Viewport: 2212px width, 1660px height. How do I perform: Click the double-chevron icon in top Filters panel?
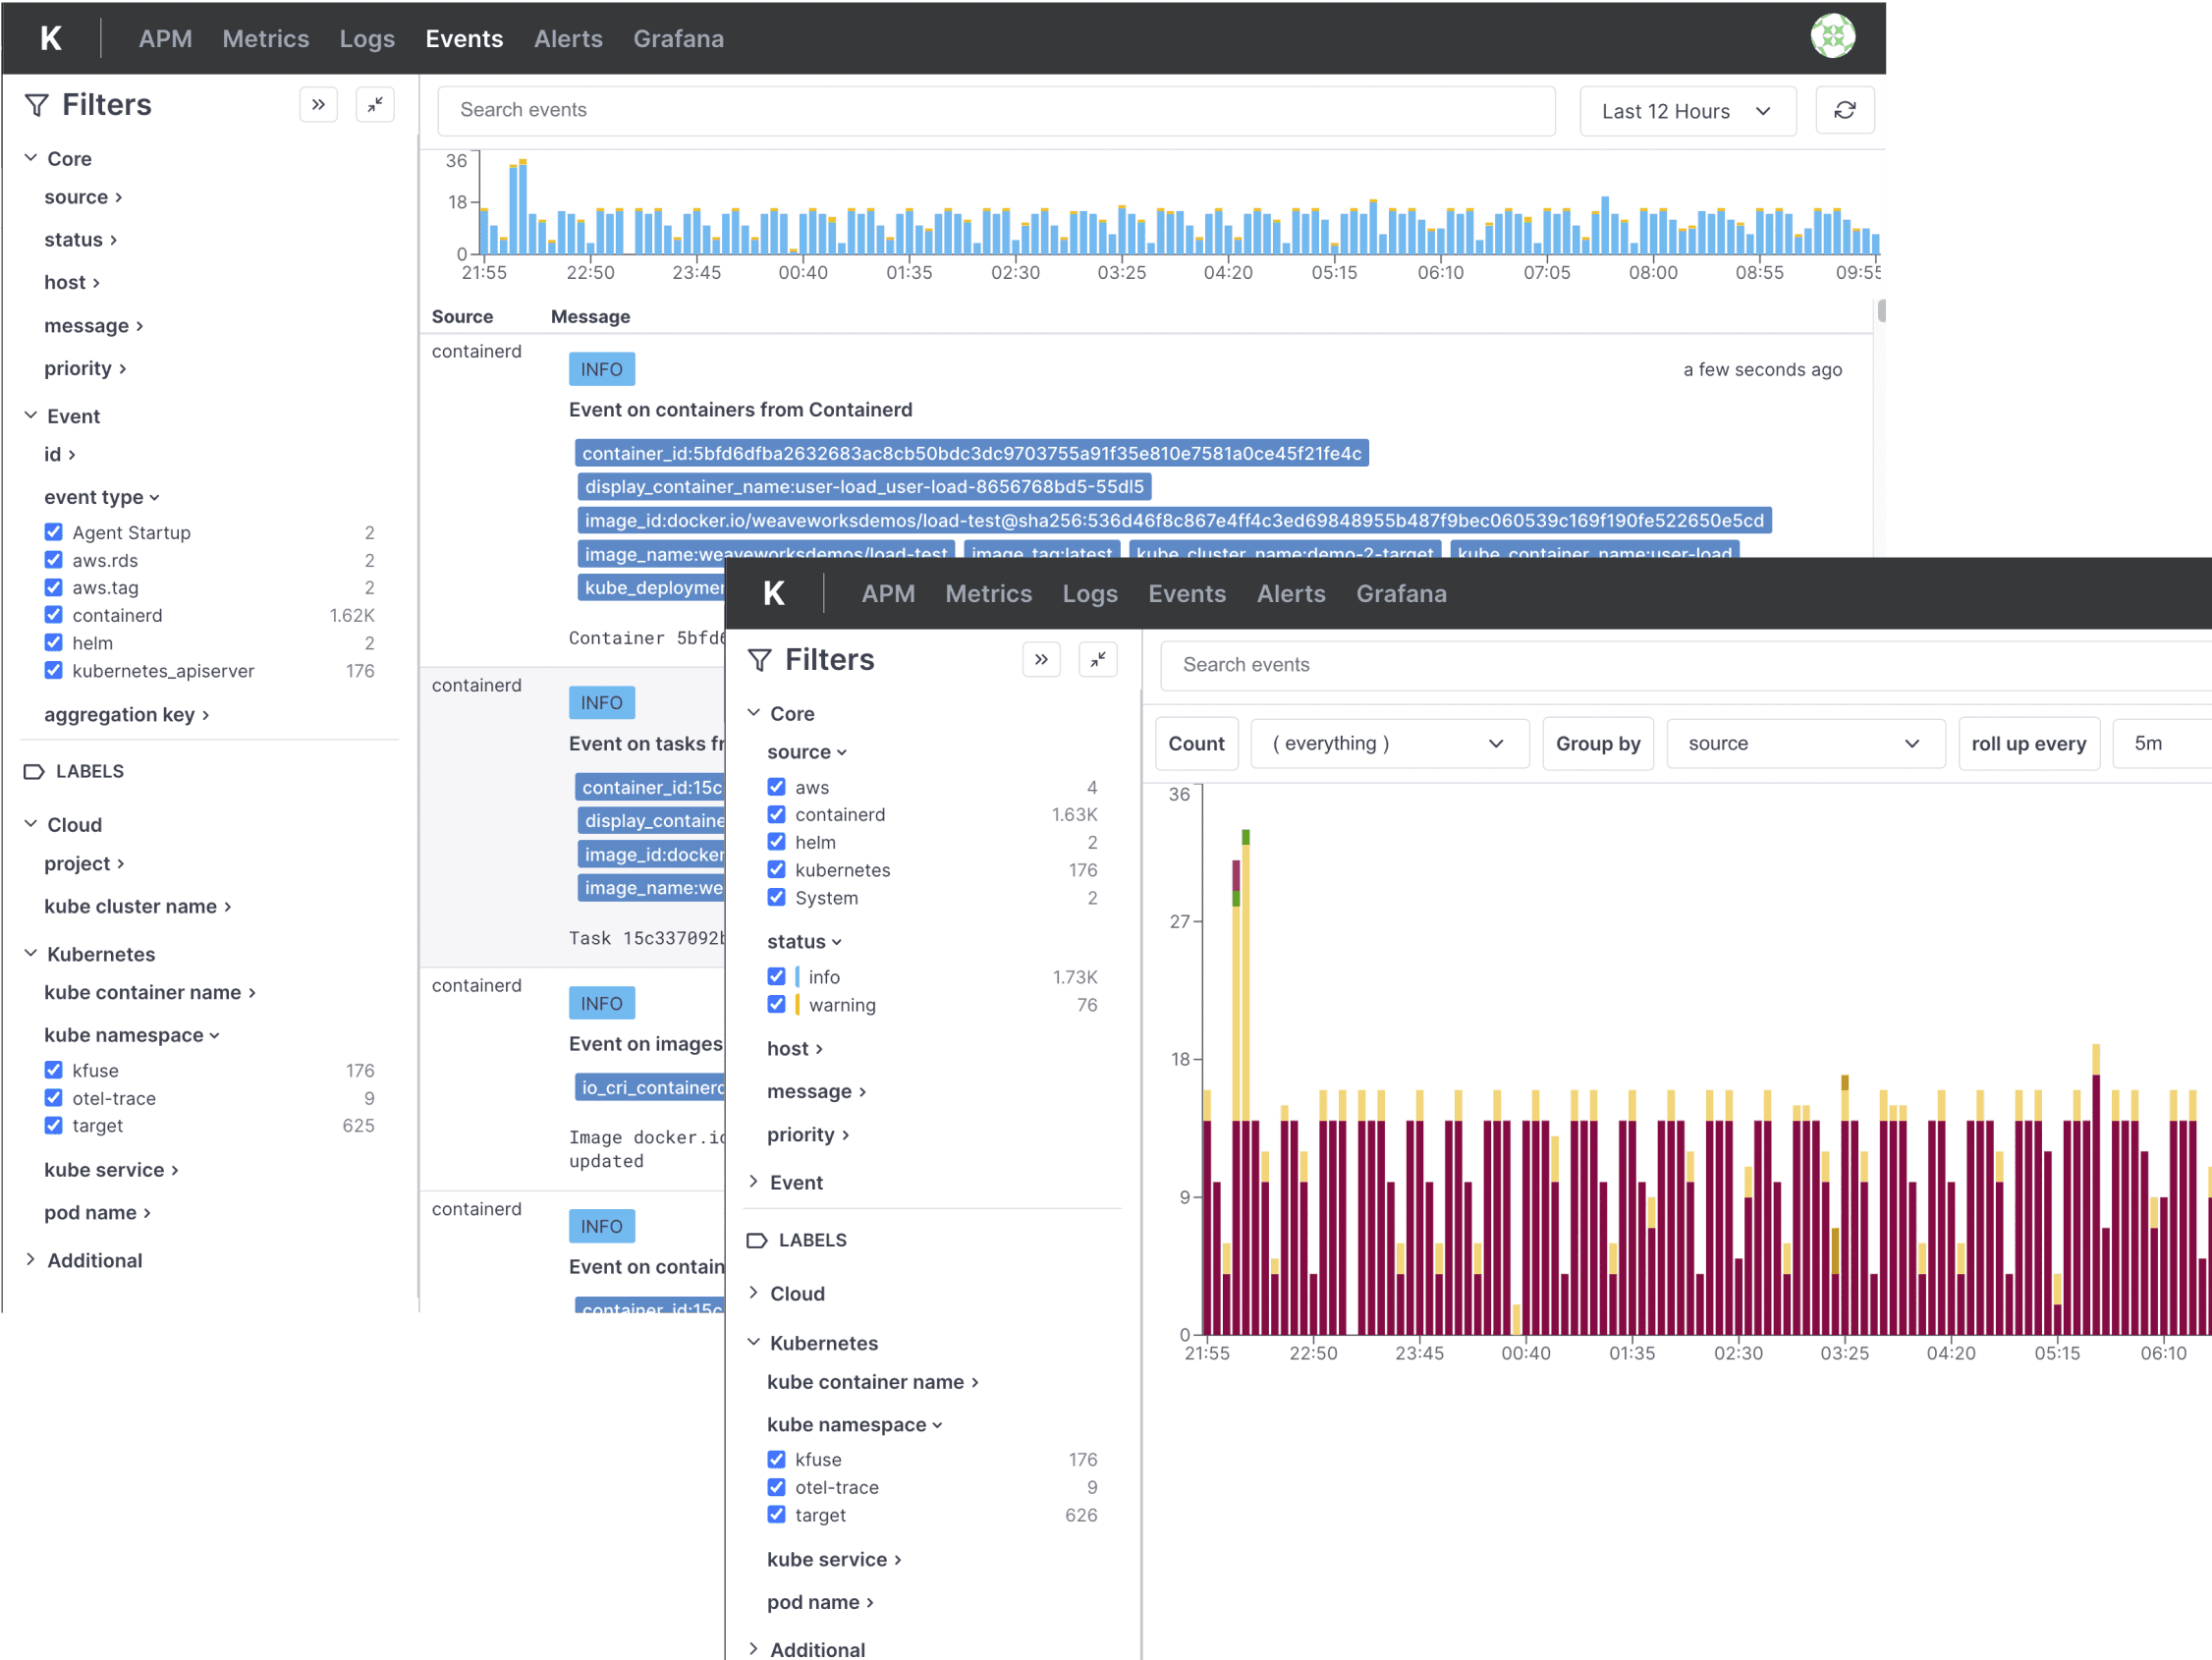tap(318, 105)
